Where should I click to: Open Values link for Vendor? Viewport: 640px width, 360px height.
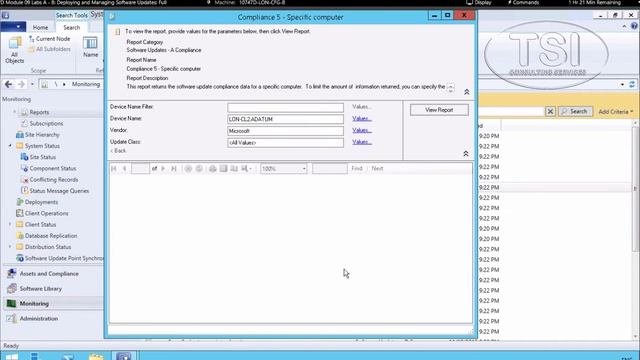pyautogui.click(x=362, y=130)
